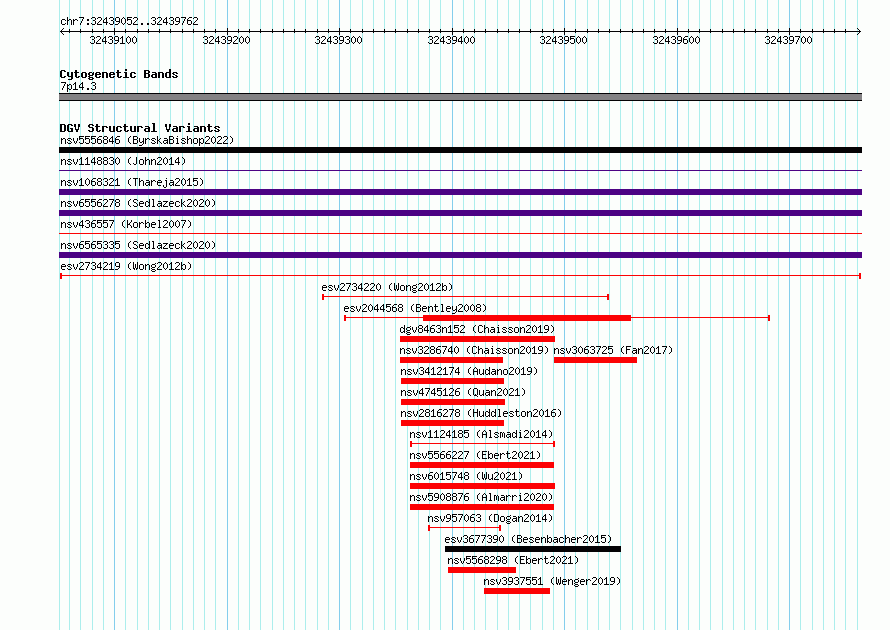Open nsv1068321 (Thareja2015) variant label
The width and height of the screenshot is (890, 630).
click(x=132, y=182)
